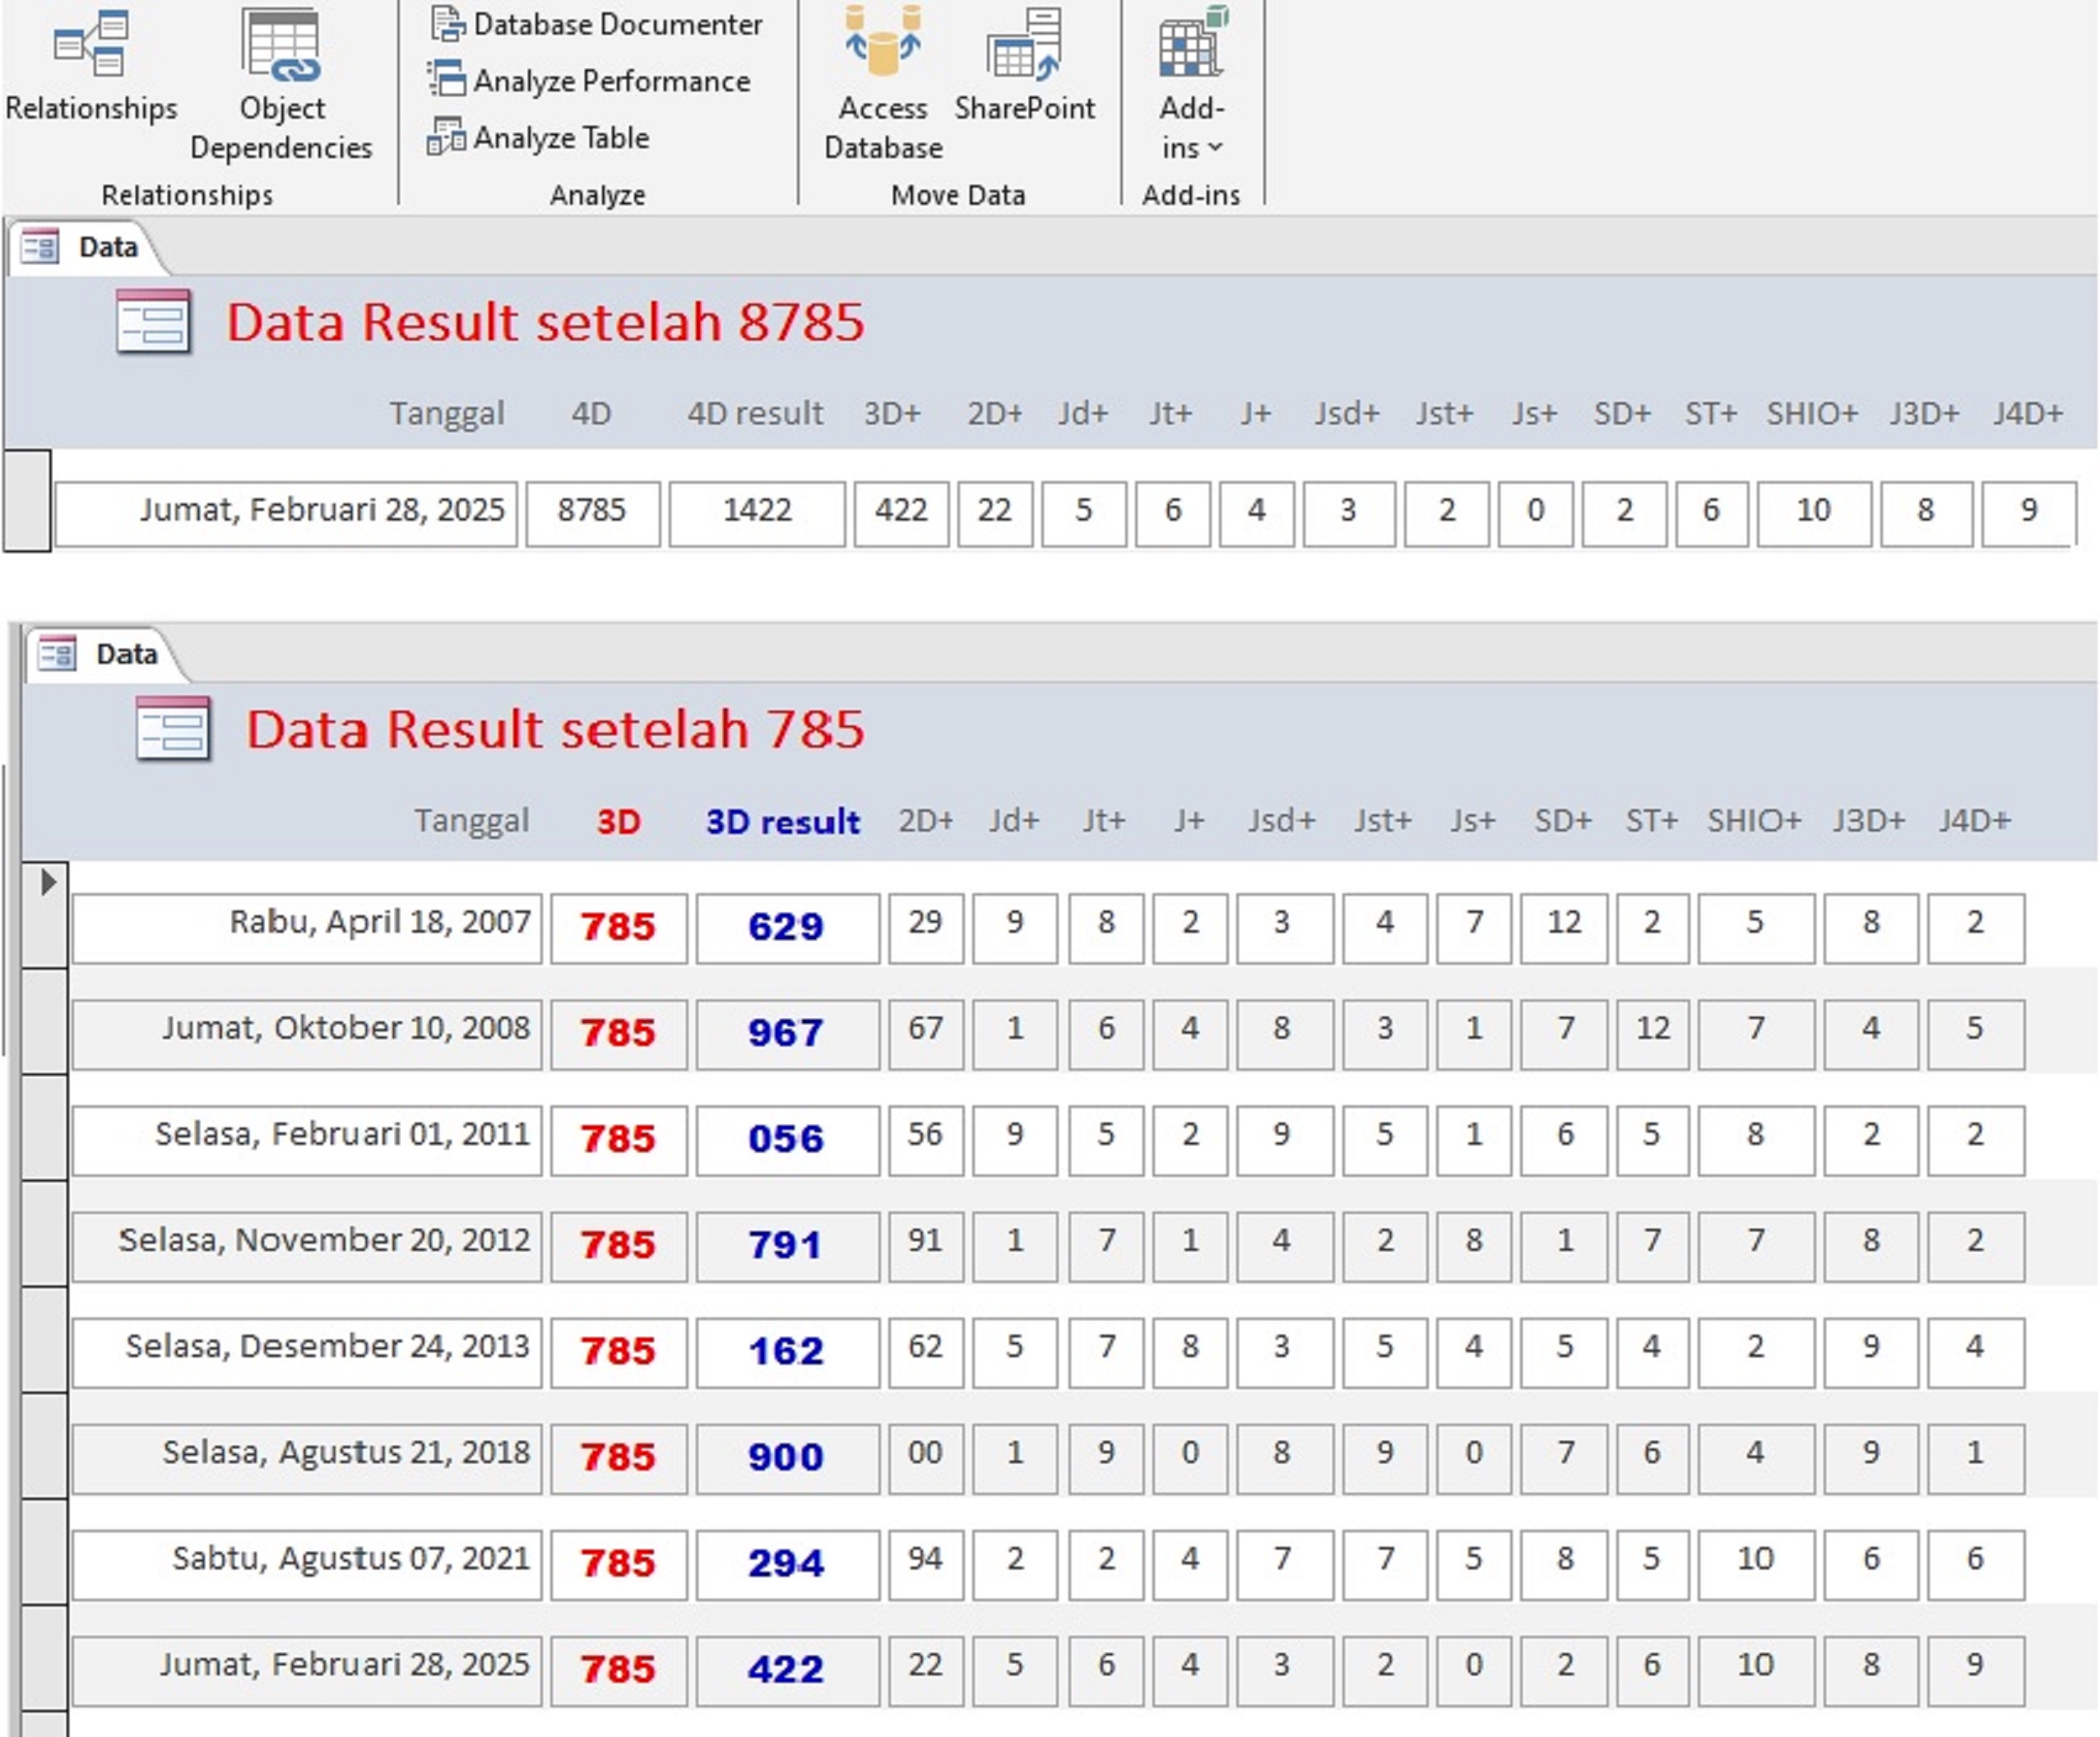Click the 3D result column header

782,821
